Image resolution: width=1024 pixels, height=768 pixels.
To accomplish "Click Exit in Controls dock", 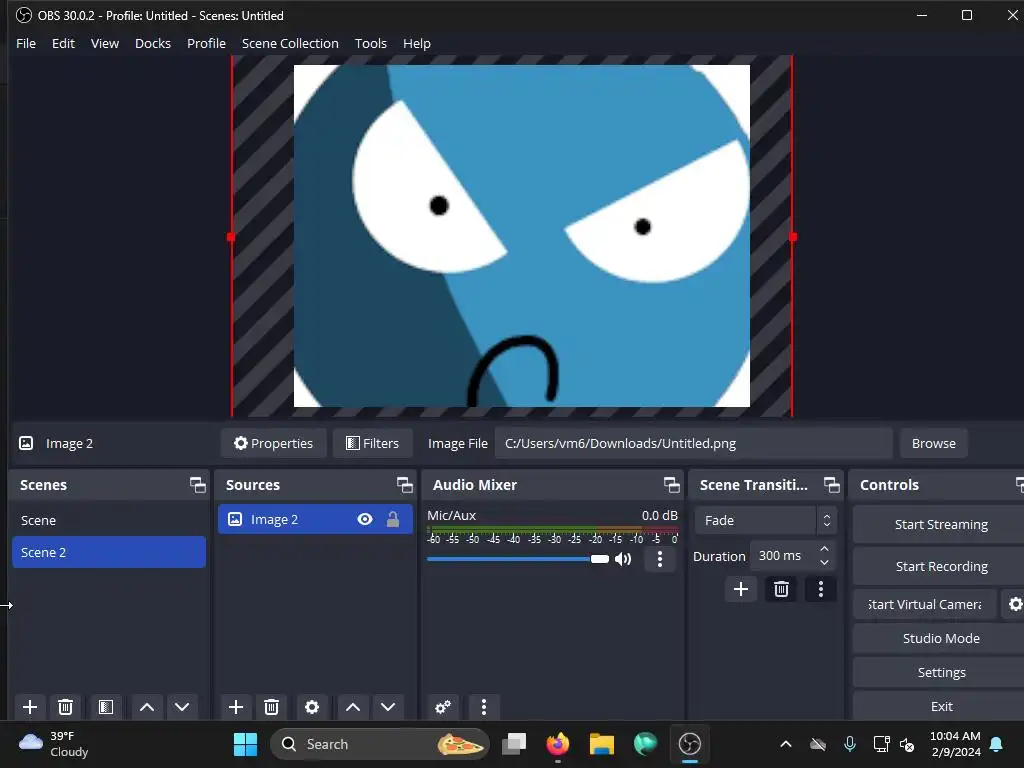I will pyautogui.click(x=941, y=706).
